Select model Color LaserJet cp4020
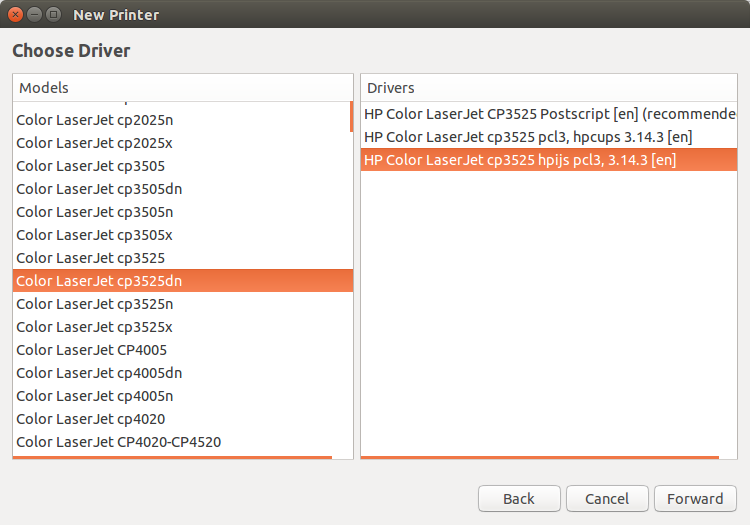The image size is (750, 525). point(182,418)
